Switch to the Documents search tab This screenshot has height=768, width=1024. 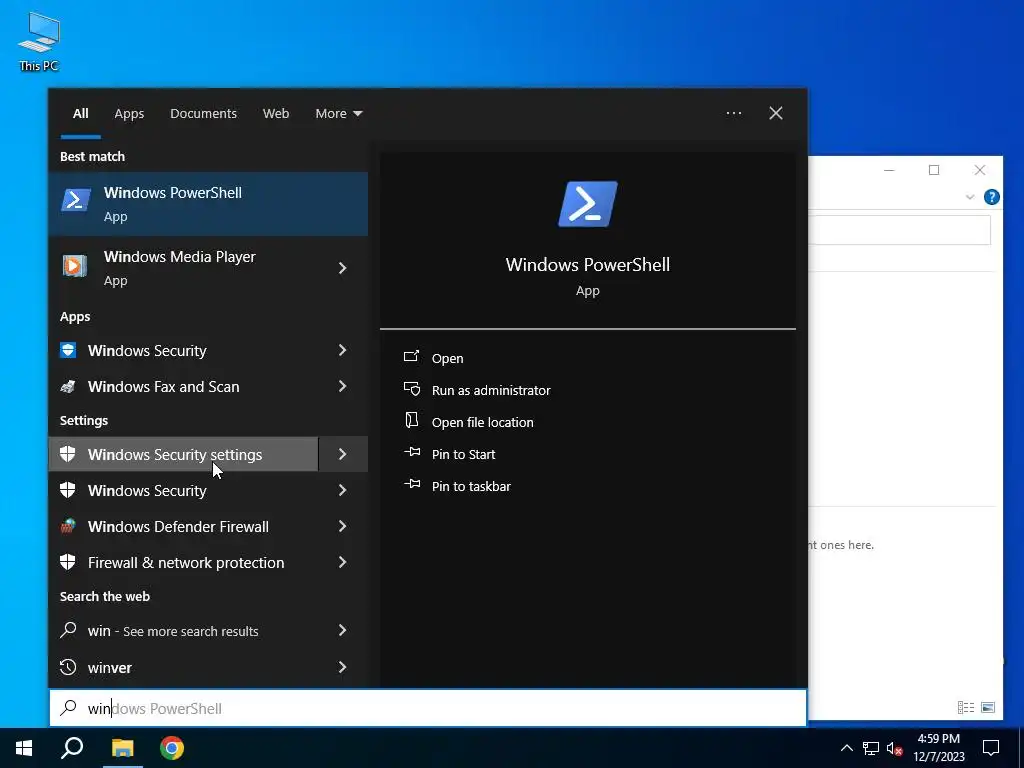tap(203, 113)
